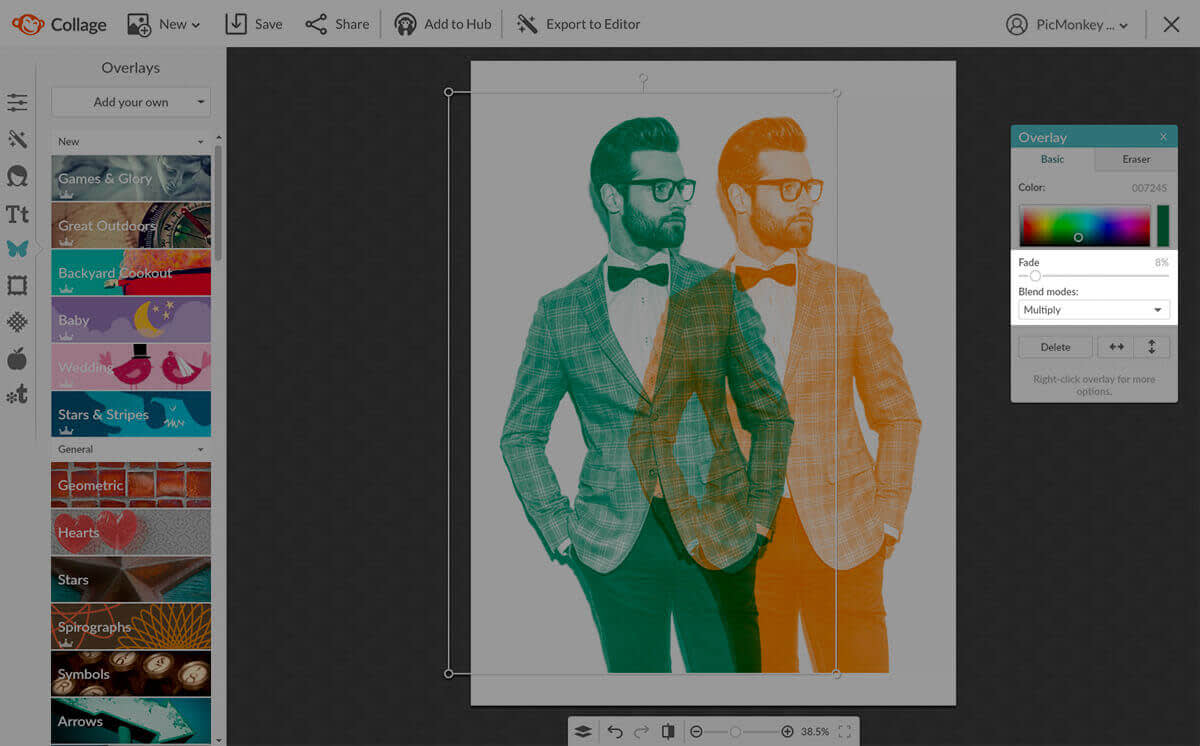Open Great Outdoors overlays

(x=131, y=225)
